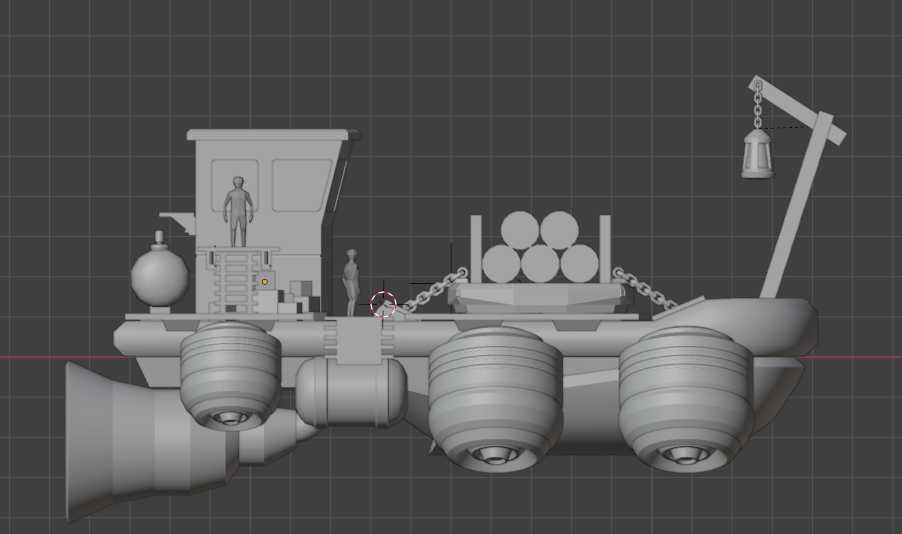Select the flat cabin roof slab
The width and height of the screenshot is (902, 534).
268,134
